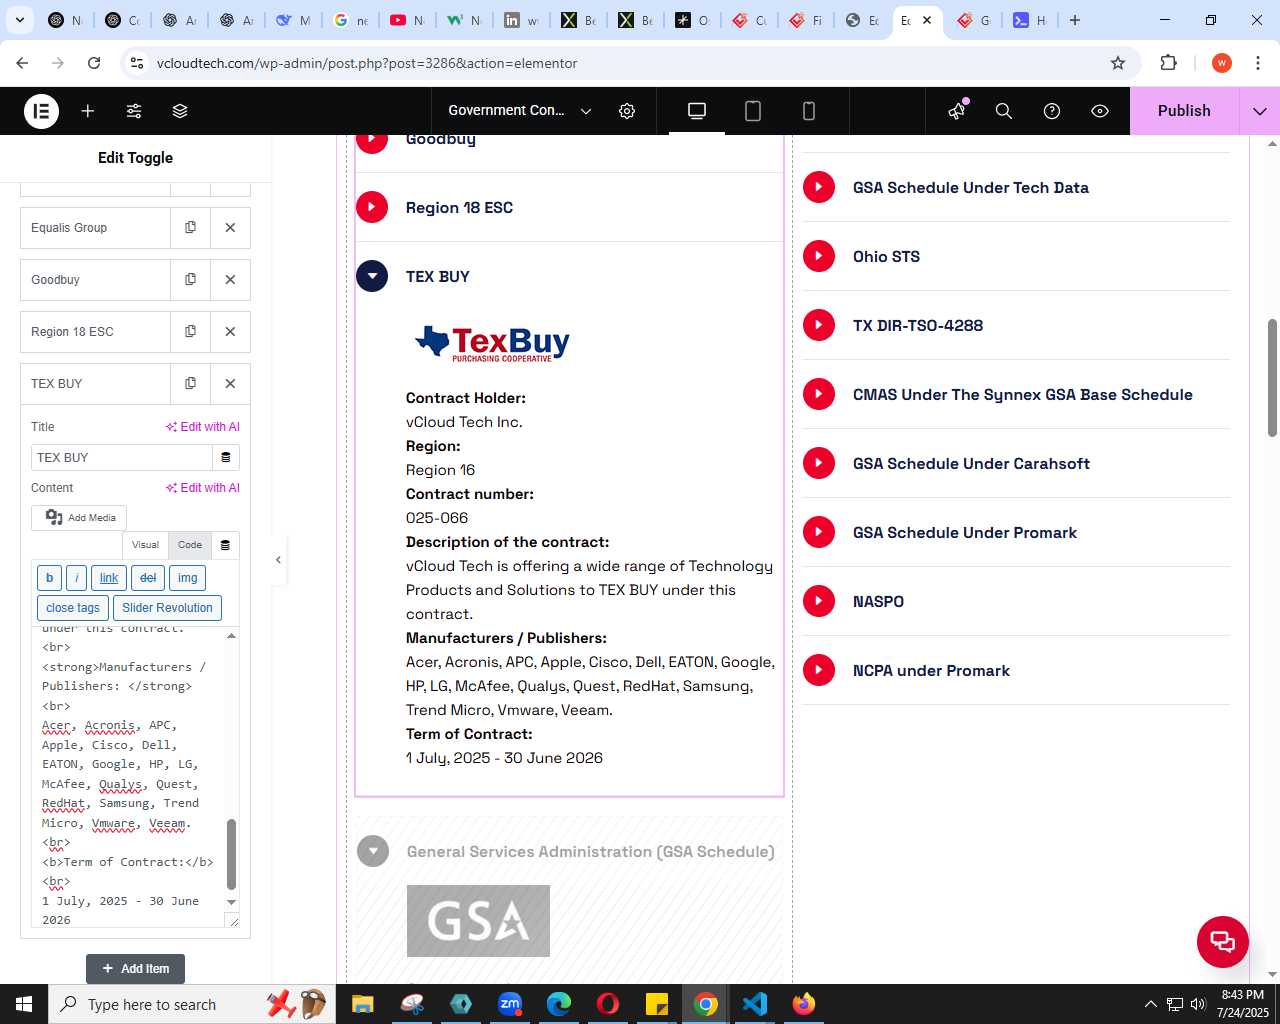Switch to mobile responsive view
Image resolution: width=1280 pixels, height=1024 pixels.
809,111
